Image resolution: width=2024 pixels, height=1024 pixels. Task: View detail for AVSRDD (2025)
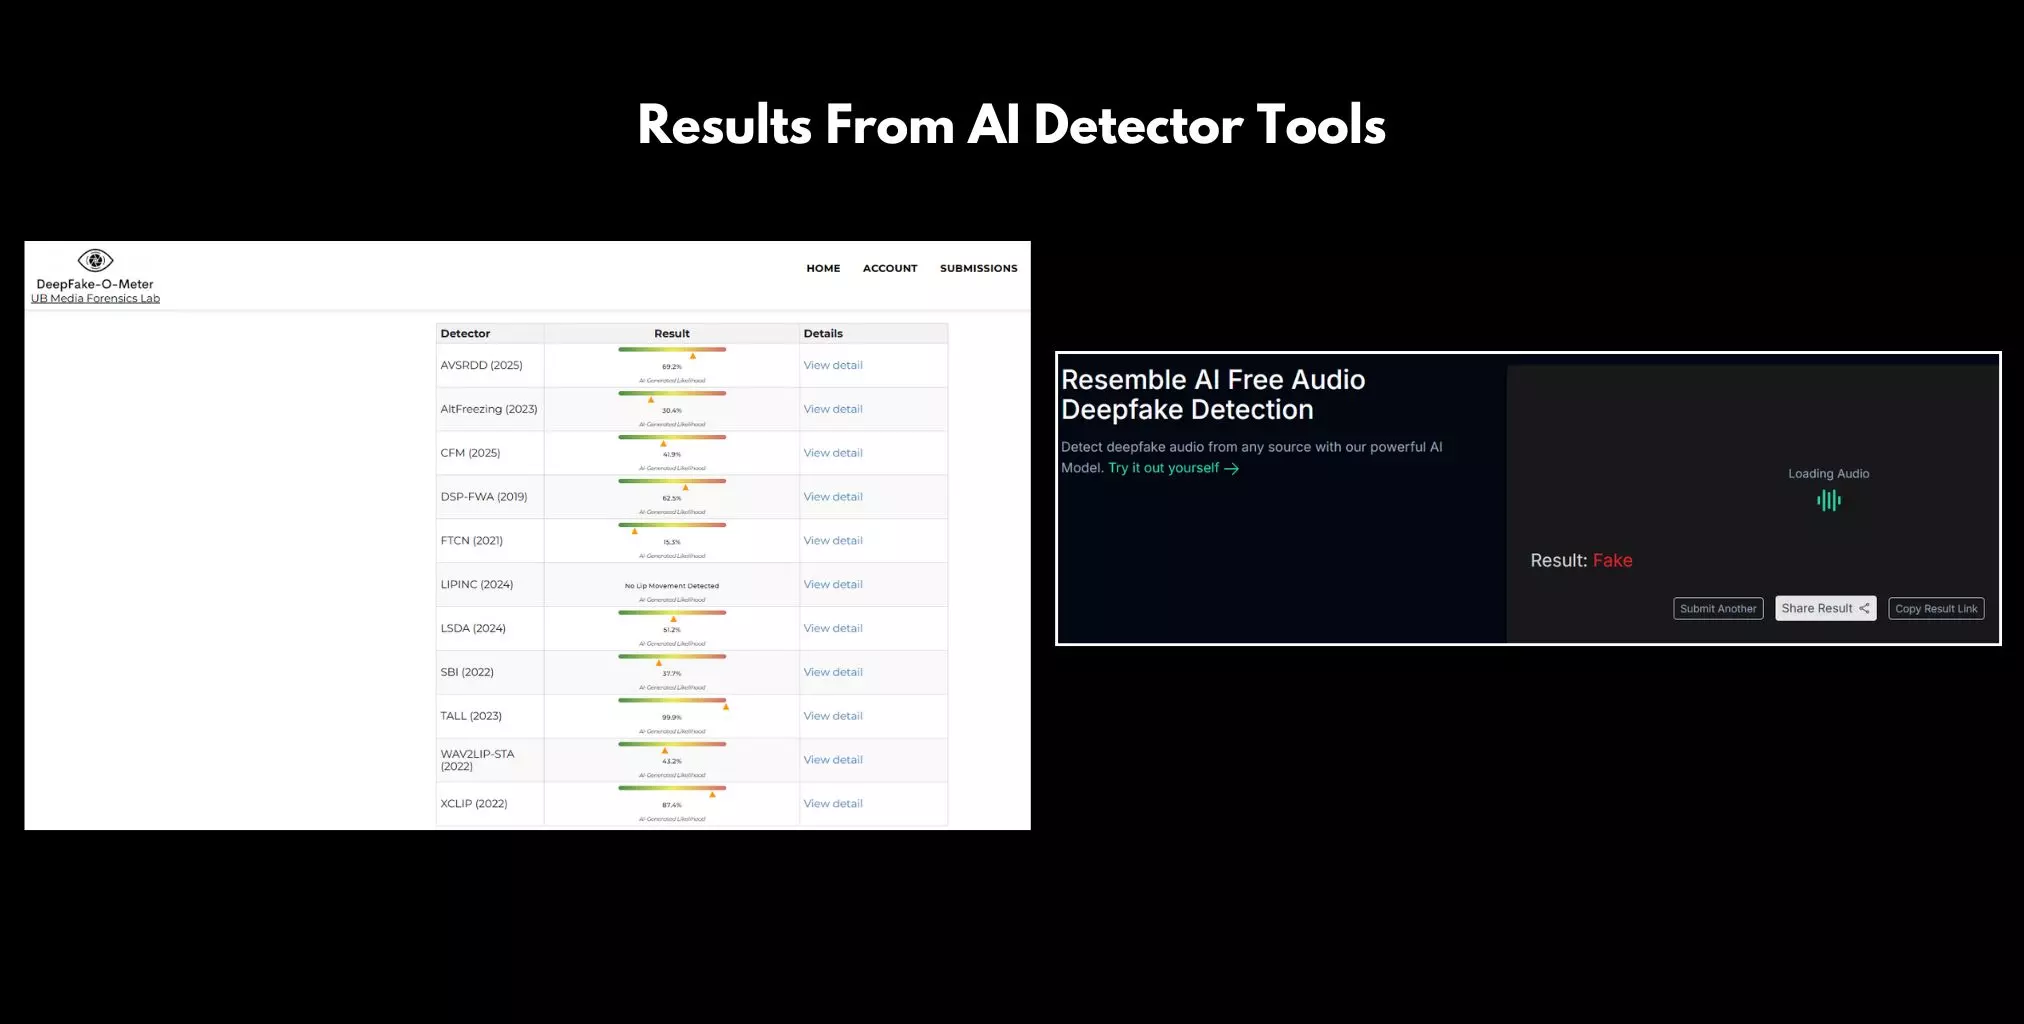coord(833,365)
